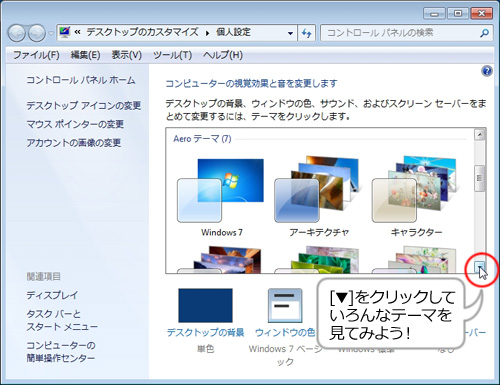Click the Forward navigation arrow button
500x385 pixels.
click(37, 33)
